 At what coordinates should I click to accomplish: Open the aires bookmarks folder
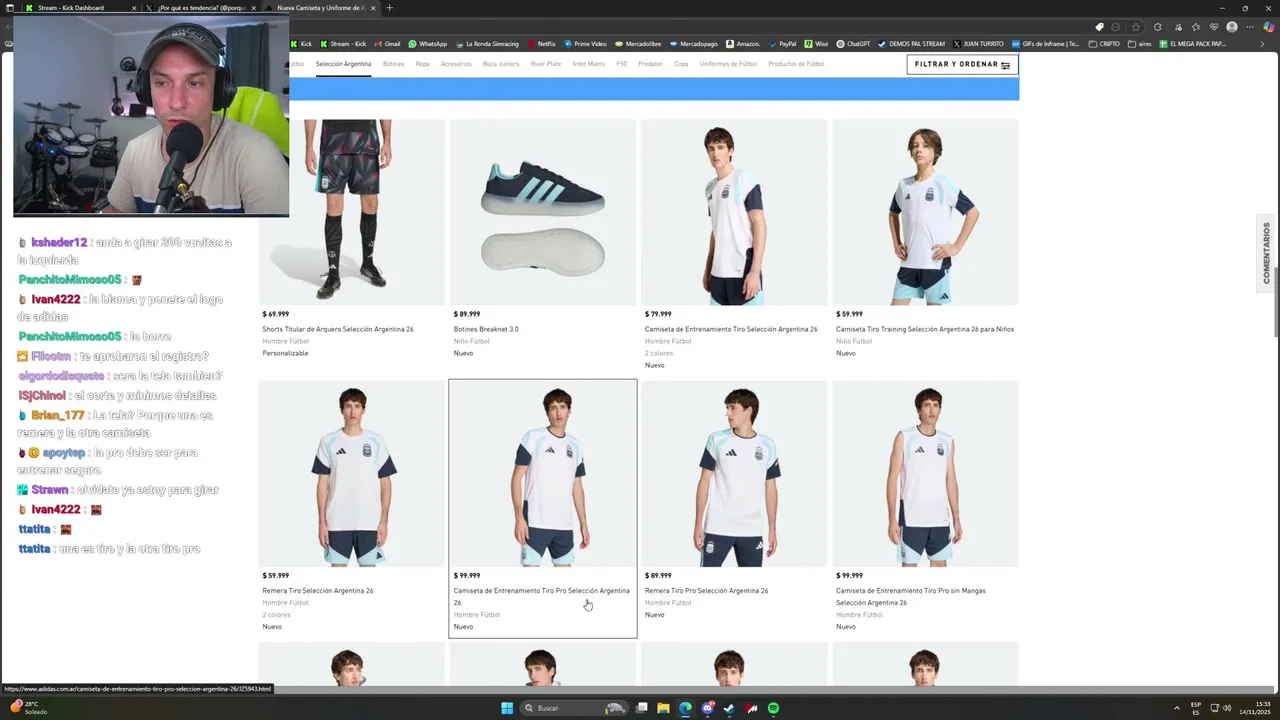pos(1140,44)
